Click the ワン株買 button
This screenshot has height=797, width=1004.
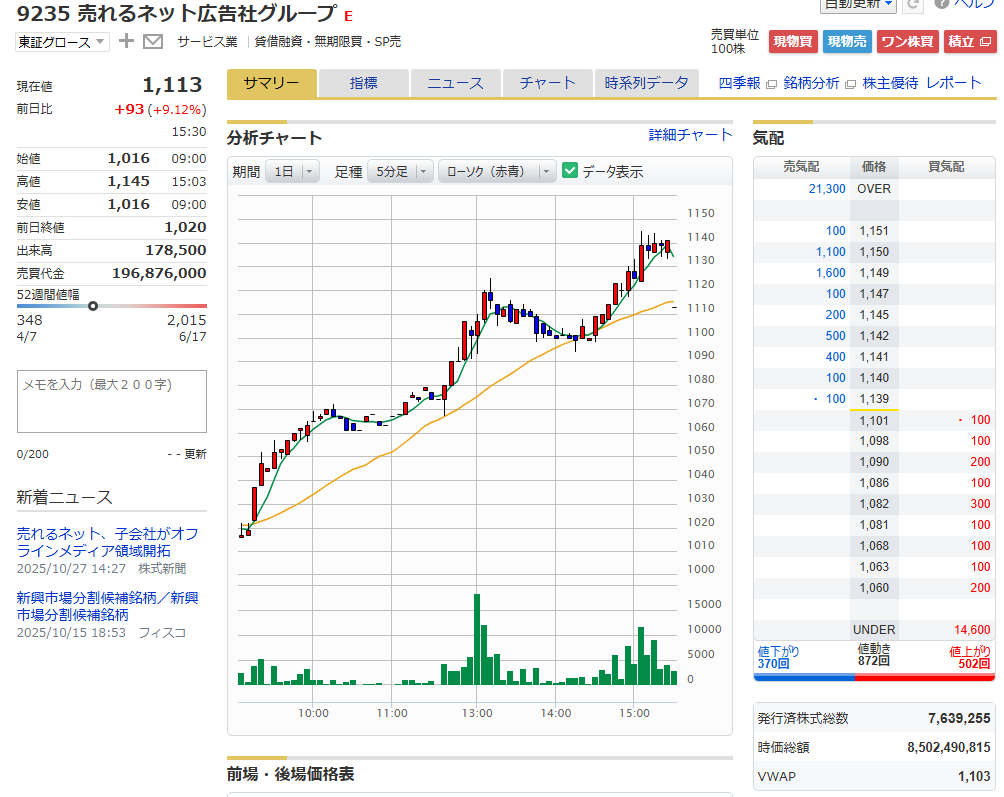(x=907, y=42)
